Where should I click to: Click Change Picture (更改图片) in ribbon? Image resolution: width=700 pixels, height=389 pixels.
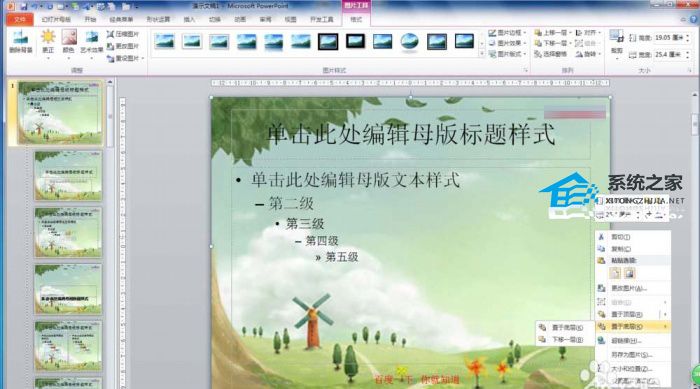tap(123, 46)
